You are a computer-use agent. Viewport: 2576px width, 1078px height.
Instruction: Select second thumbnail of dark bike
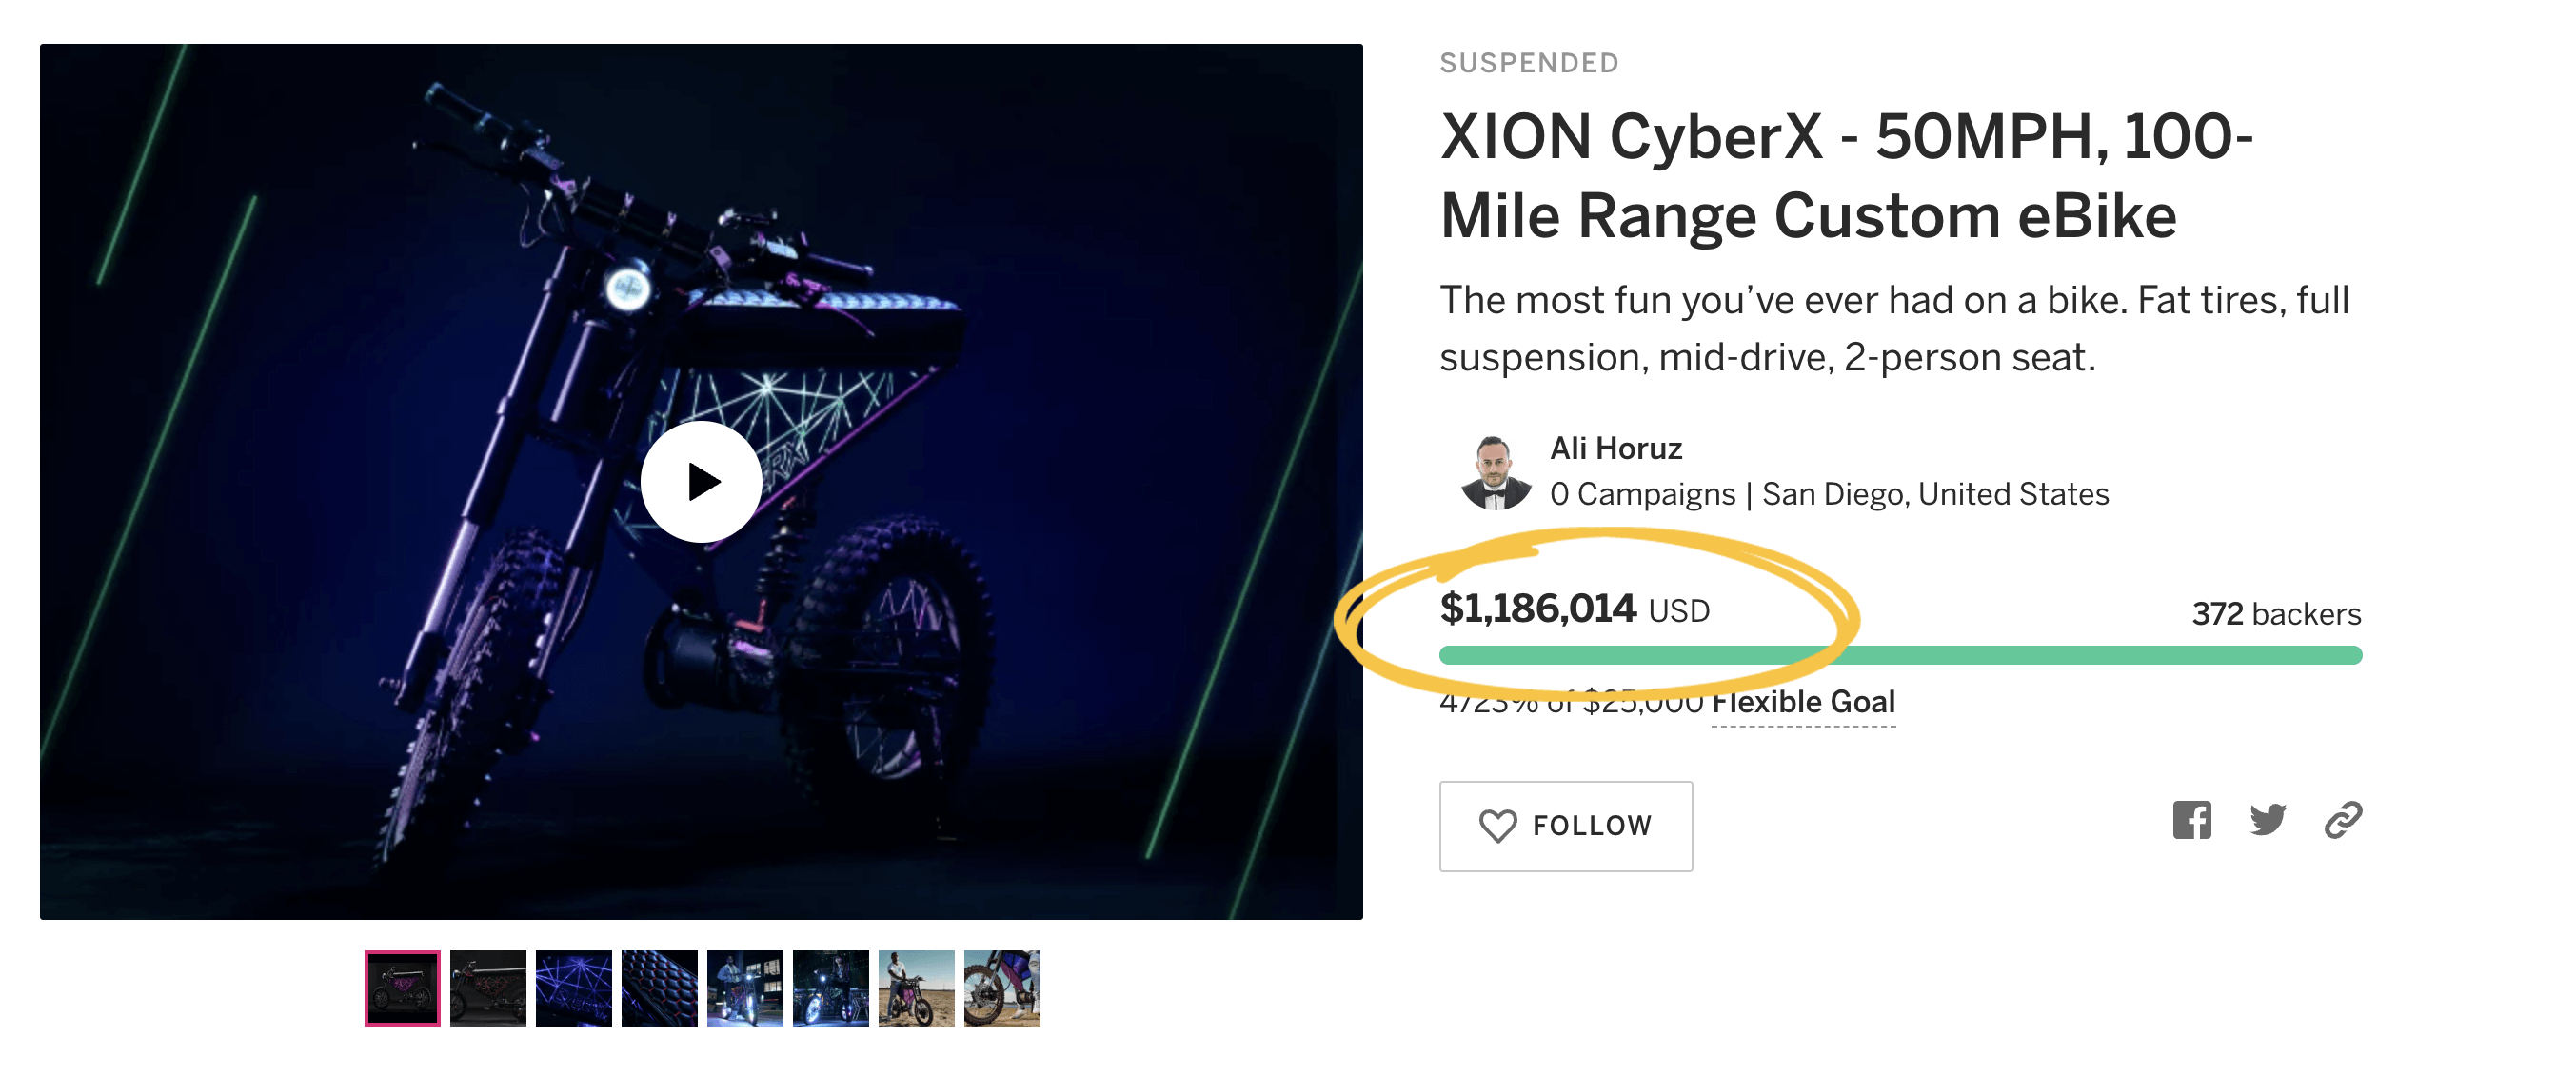[488, 988]
